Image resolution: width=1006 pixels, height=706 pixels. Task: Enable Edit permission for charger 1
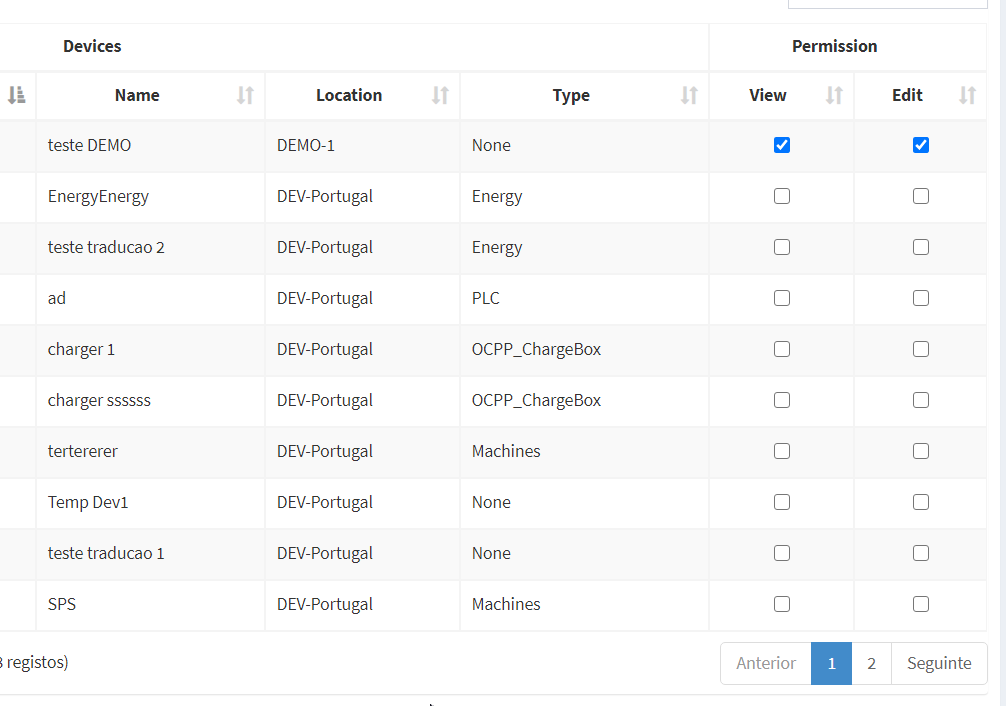coord(921,349)
